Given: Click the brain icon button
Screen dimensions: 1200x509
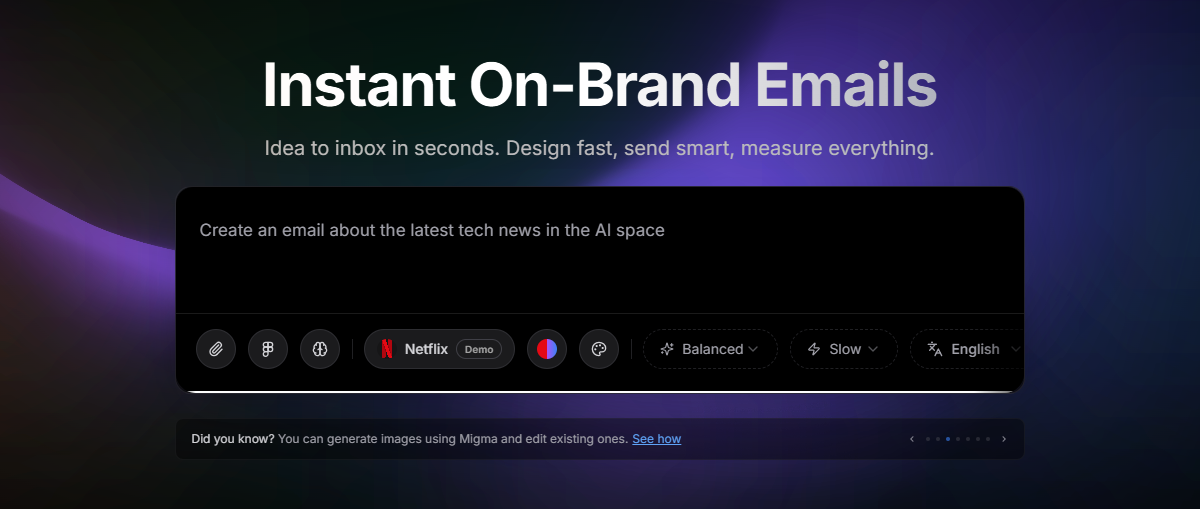Looking at the screenshot, I should pyautogui.click(x=320, y=349).
